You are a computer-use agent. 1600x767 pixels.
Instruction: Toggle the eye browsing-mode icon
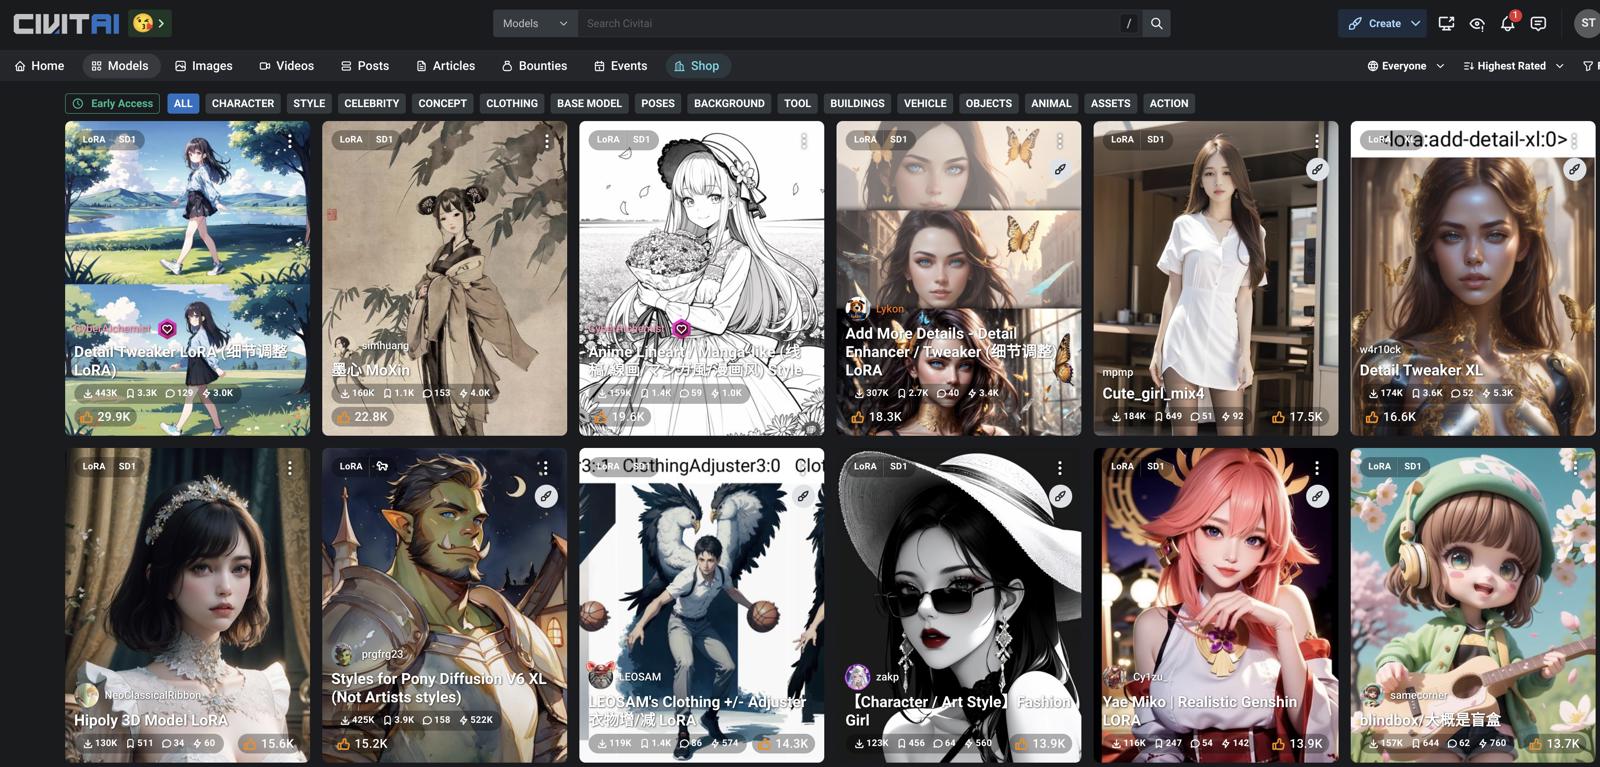(1477, 23)
